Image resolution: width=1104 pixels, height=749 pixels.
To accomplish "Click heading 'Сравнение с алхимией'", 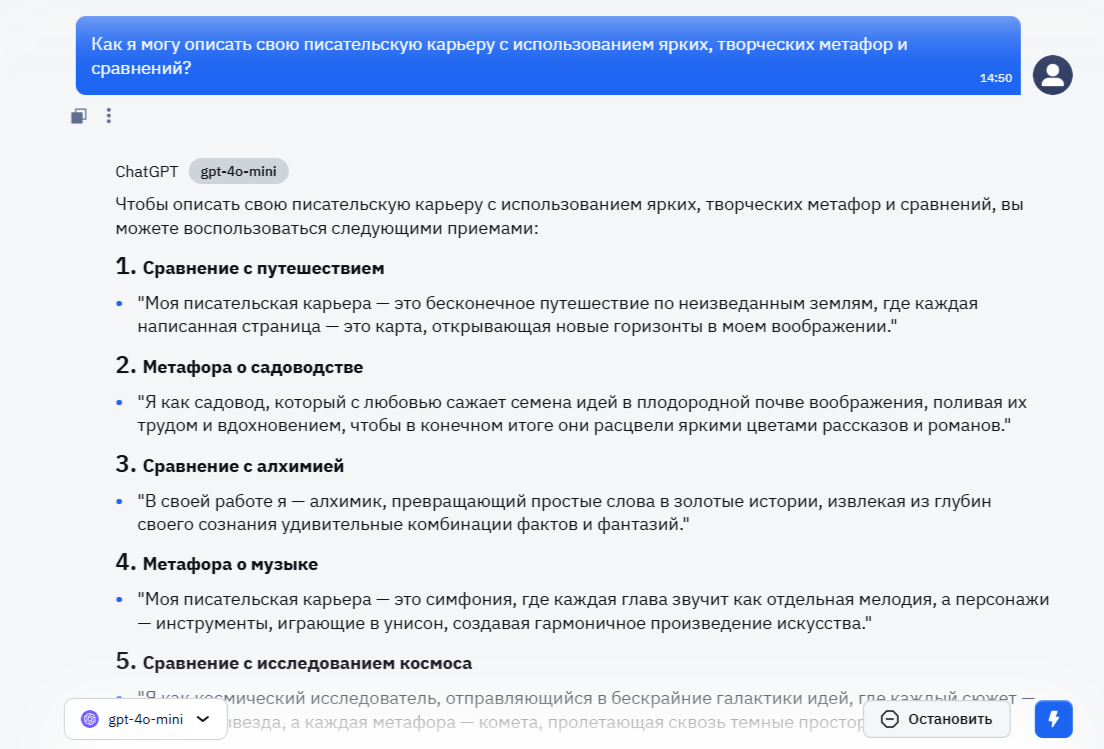I will pos(243,466).
